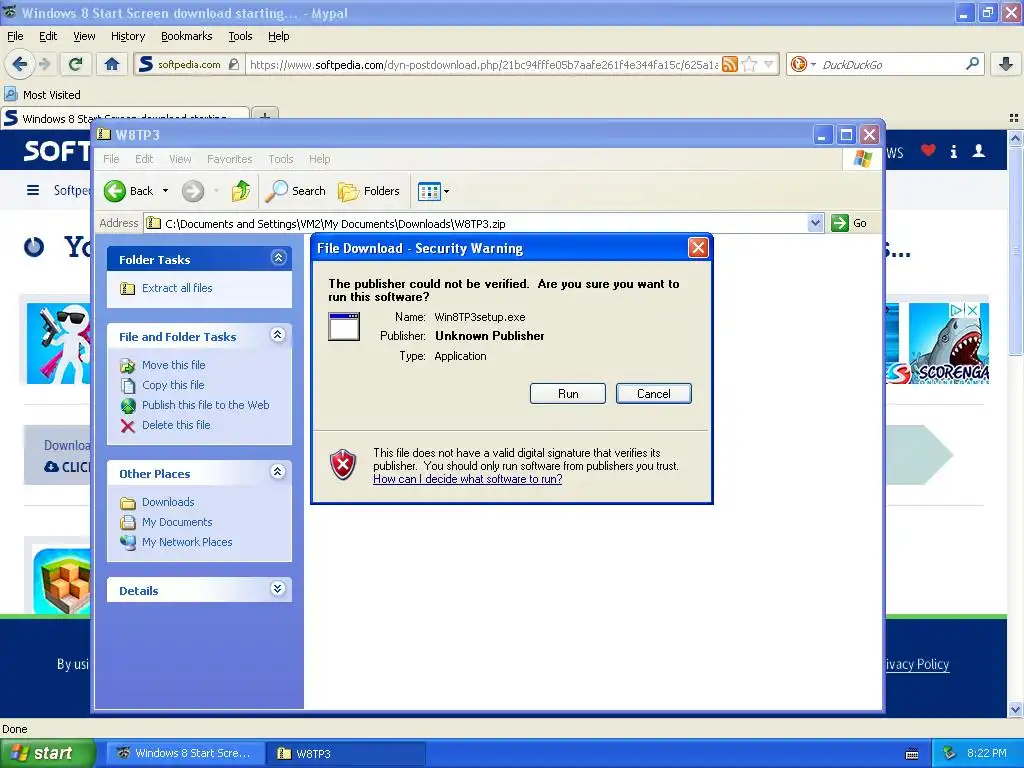The width and height of the screenshot is (1024, 768).
Task: Click the red shield warning icon
Action: coord(343,464)
